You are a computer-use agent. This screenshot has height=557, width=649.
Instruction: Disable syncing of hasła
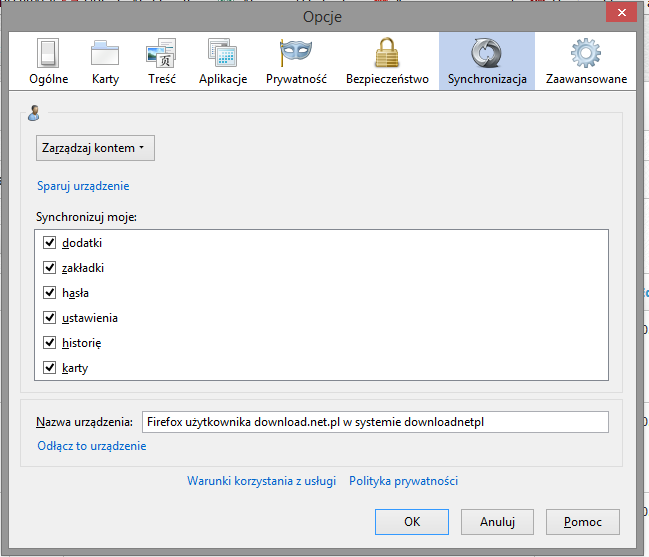(50, 293)
